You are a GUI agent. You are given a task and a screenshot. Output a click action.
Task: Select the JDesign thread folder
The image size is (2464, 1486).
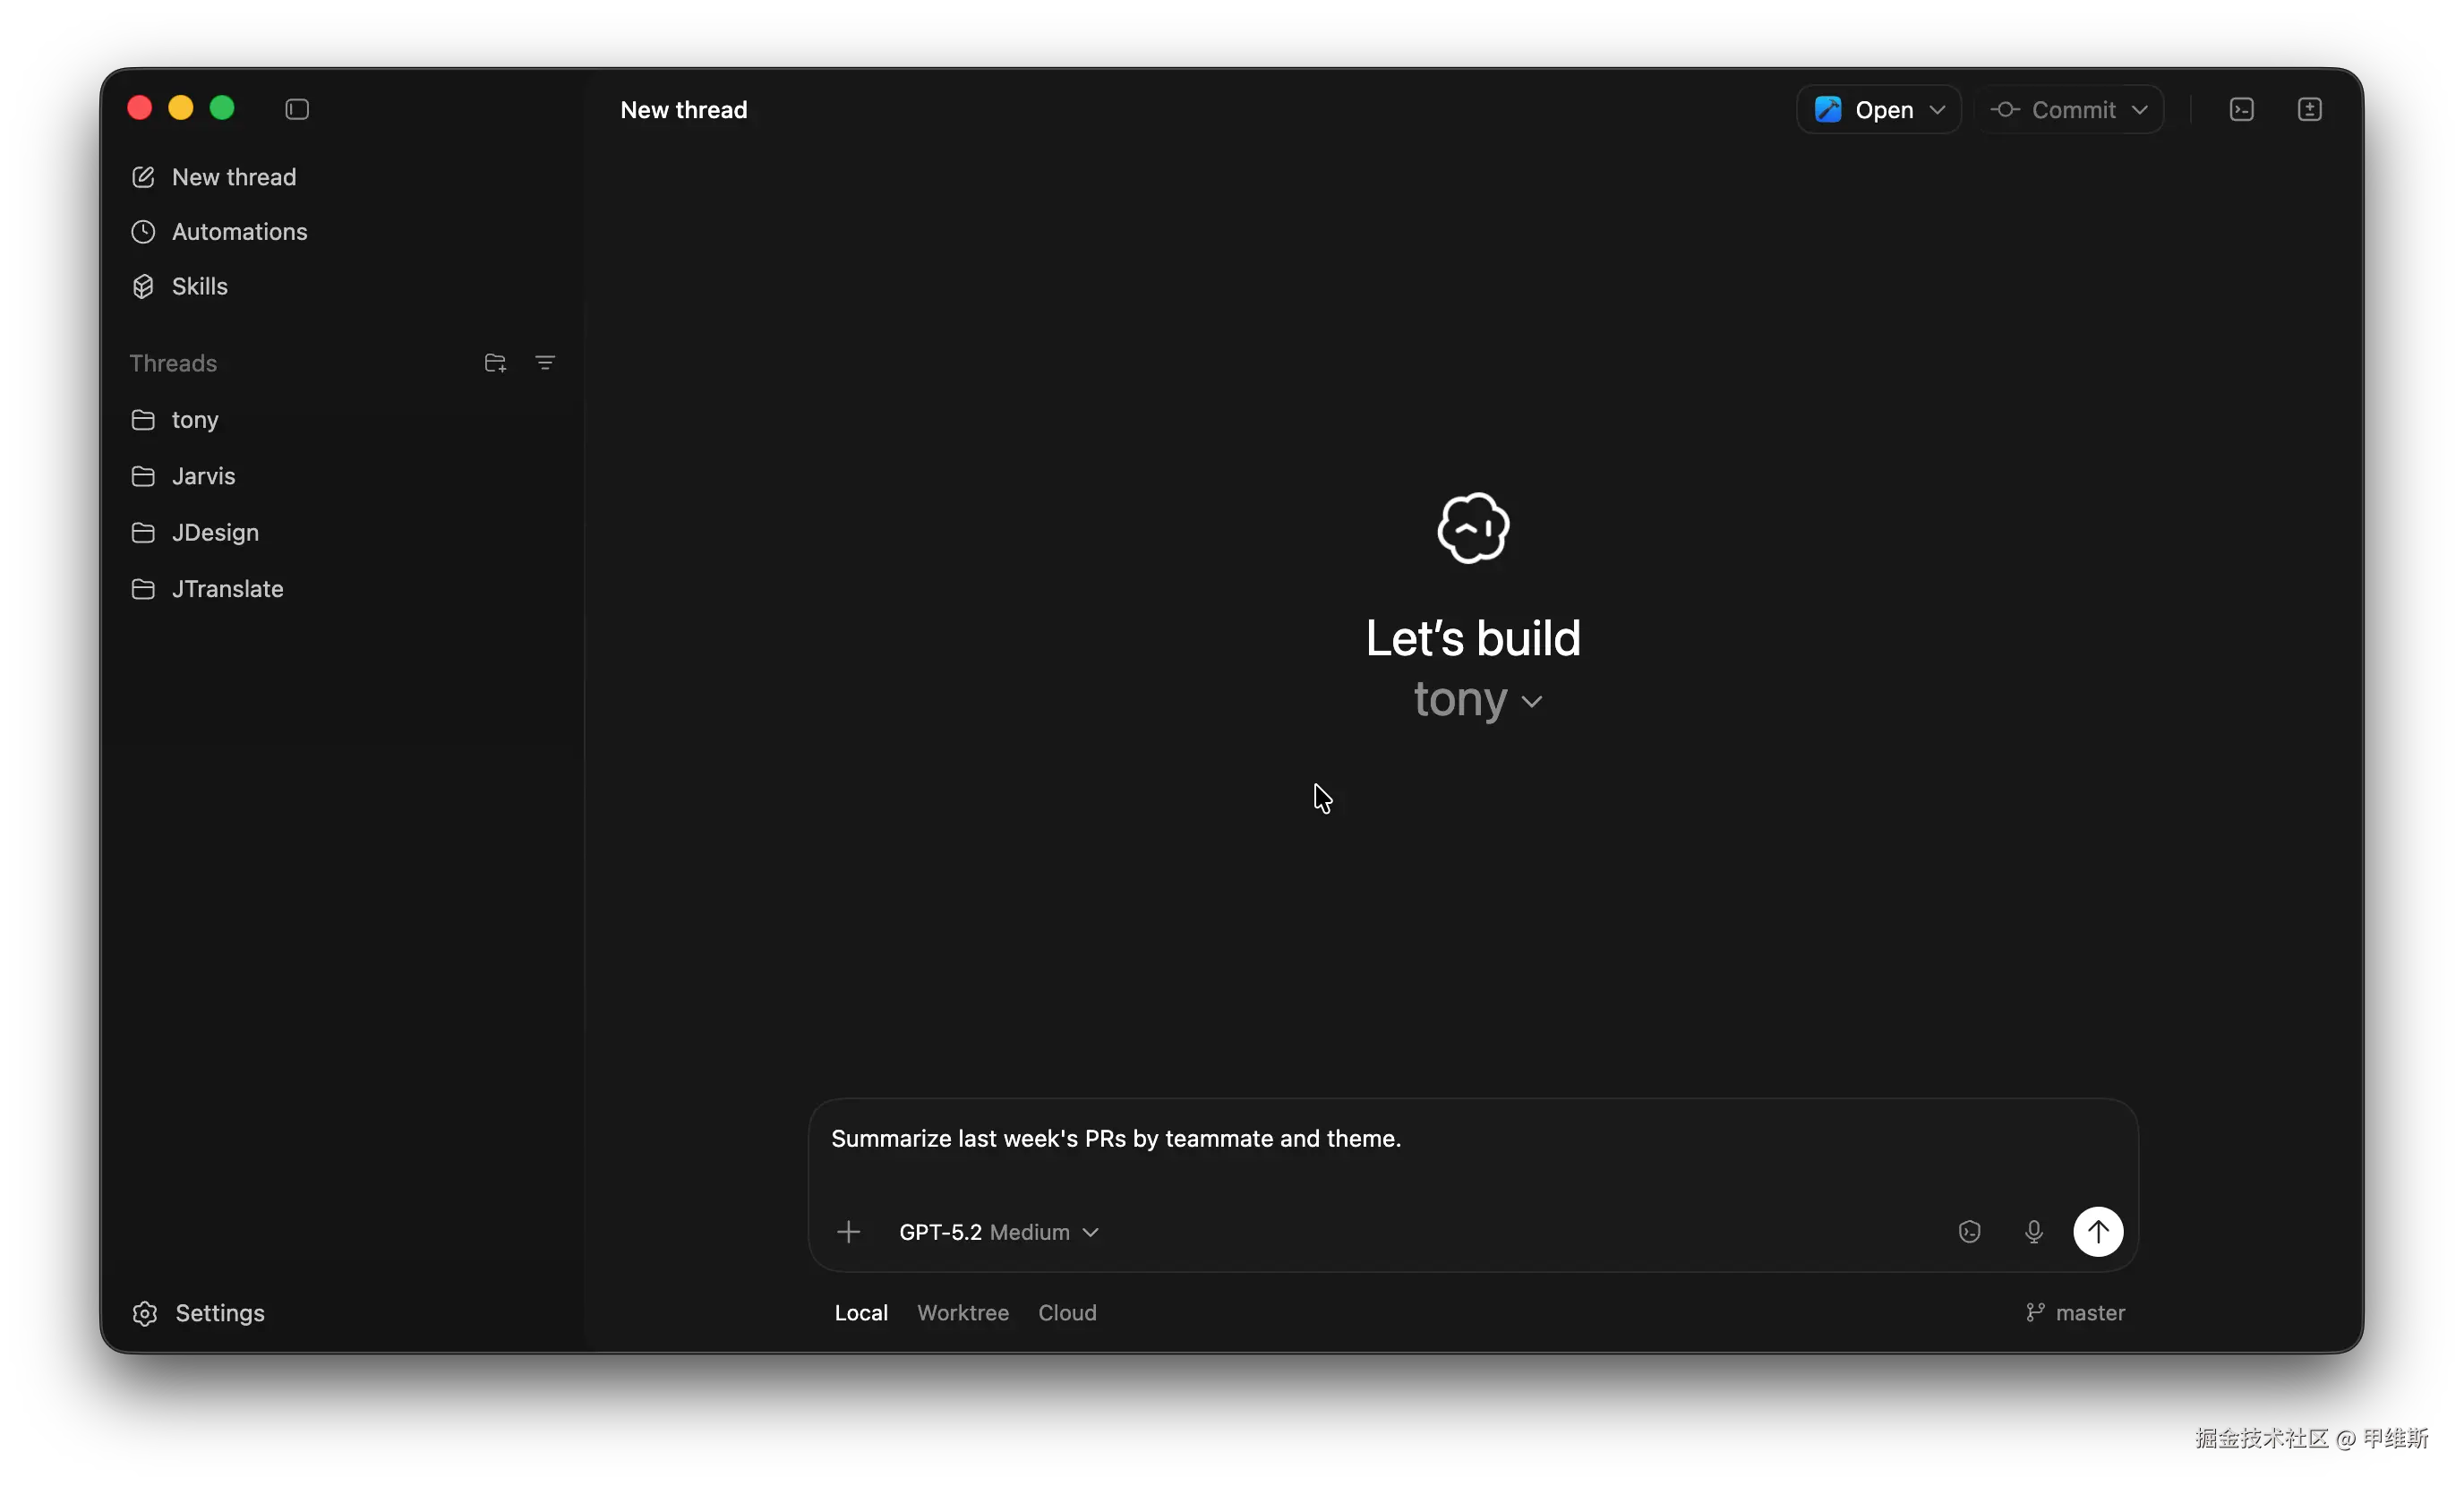click(x=215, y=532)
